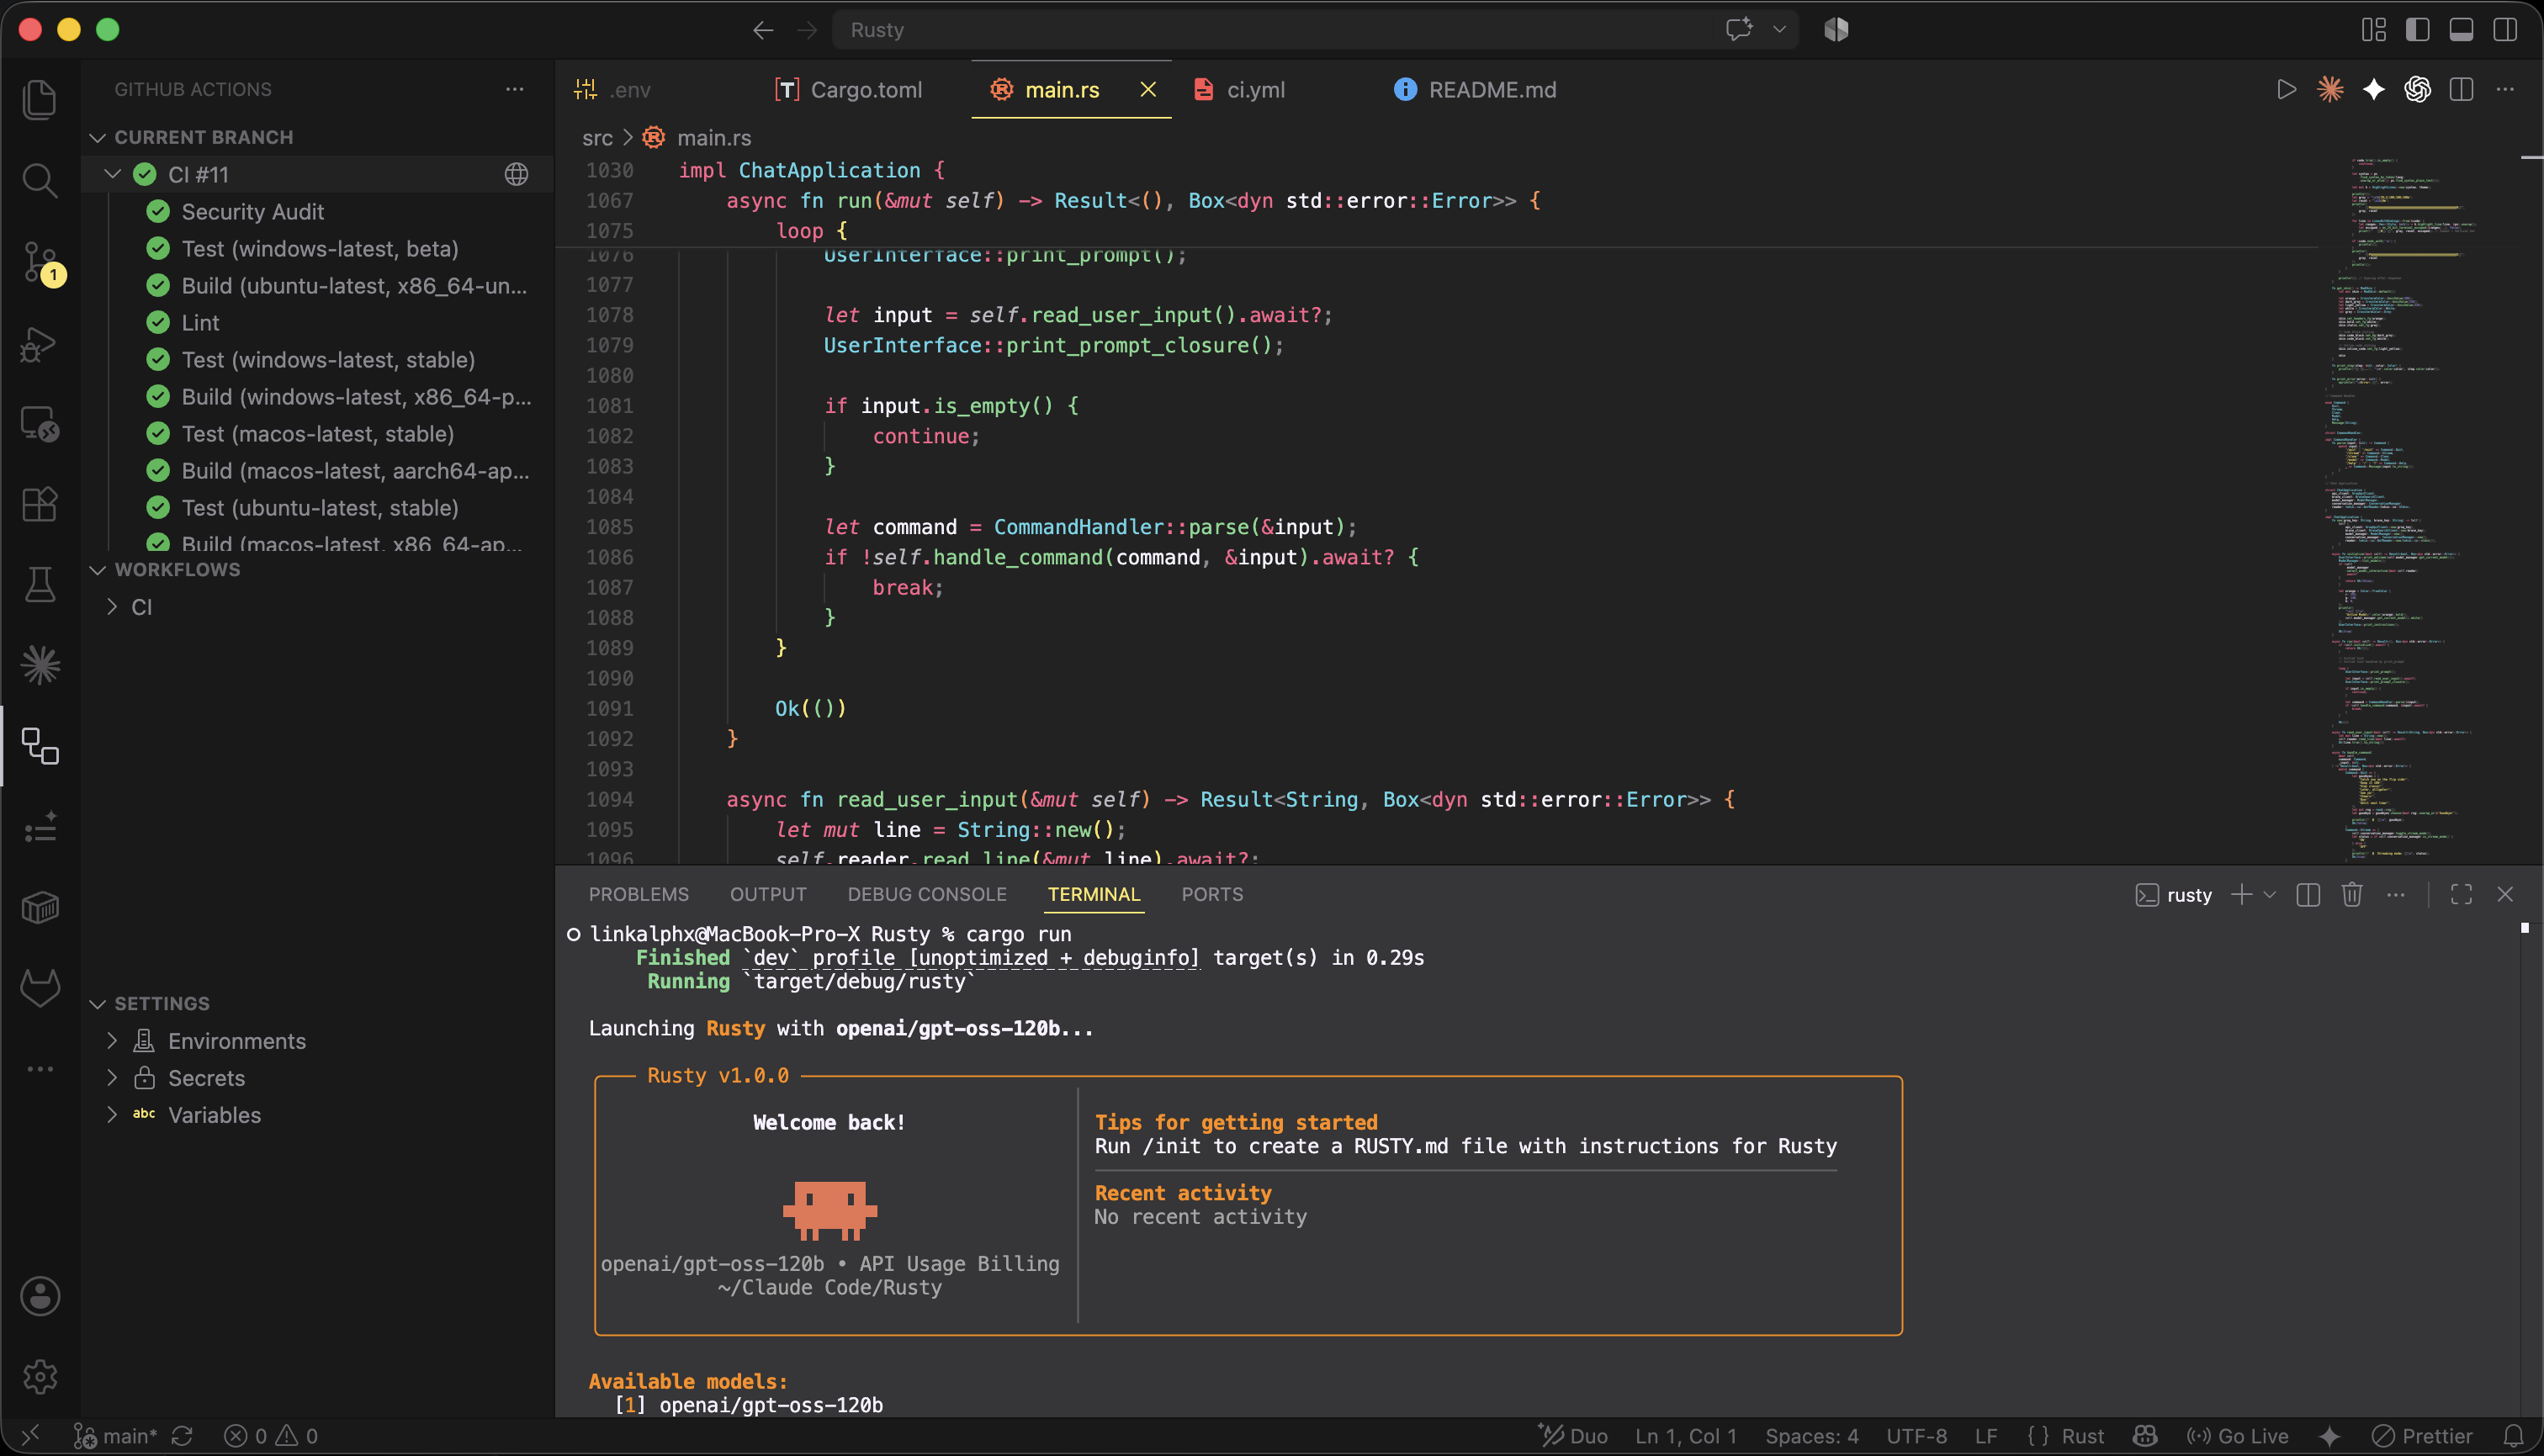
Task: Expand the Secrets settings node
Action: tap(113, 1078)
